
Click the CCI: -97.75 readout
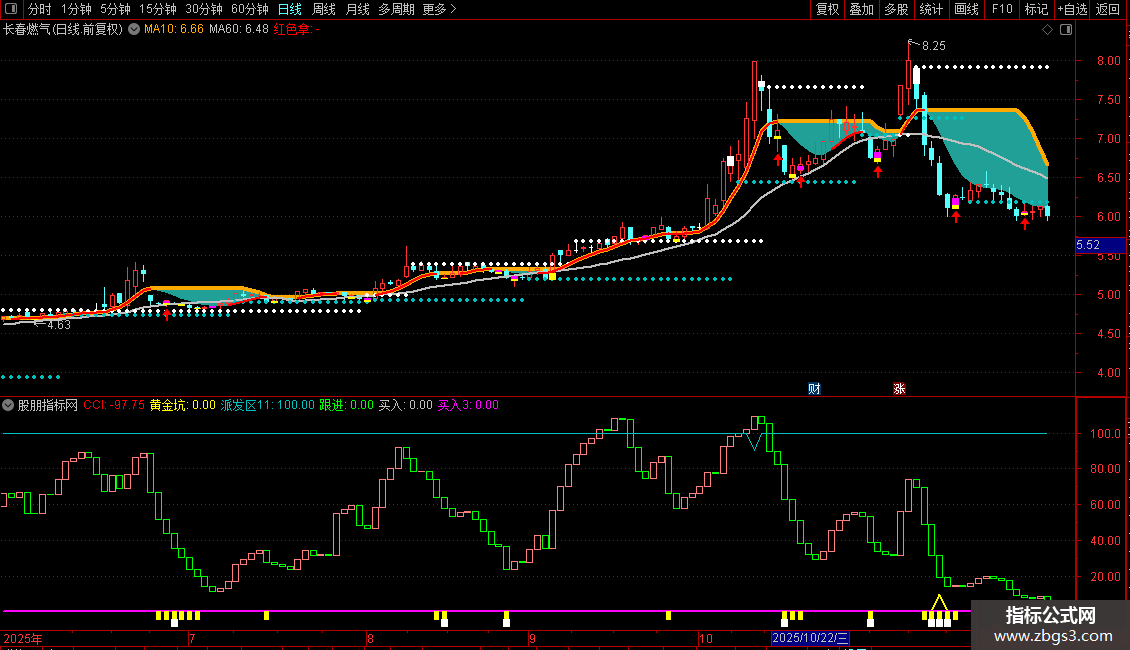pyautogui.click(x=114, y=405)
